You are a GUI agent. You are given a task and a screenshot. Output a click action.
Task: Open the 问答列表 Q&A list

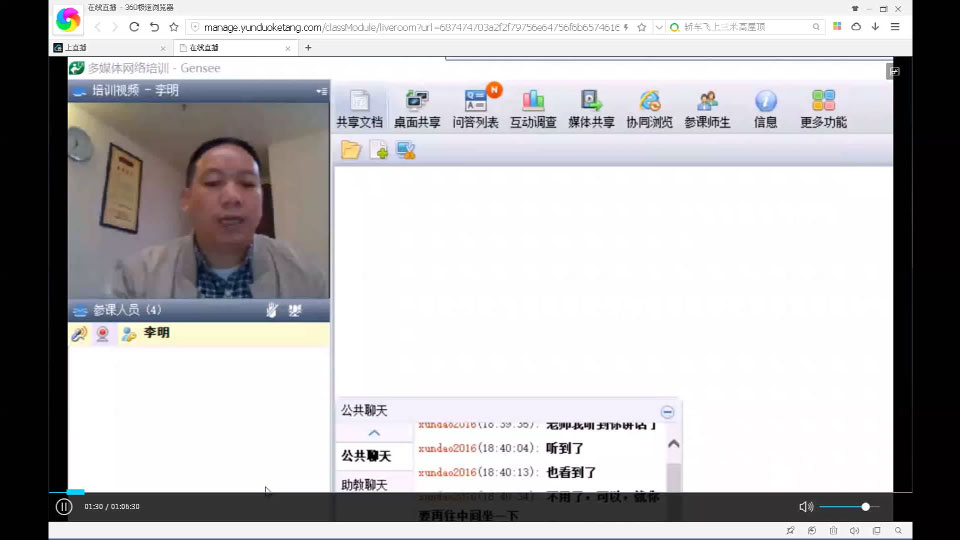(x=475, y=108)
